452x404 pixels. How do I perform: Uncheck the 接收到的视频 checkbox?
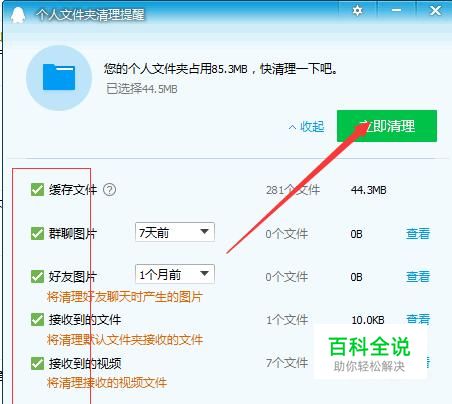pos(37,363)
